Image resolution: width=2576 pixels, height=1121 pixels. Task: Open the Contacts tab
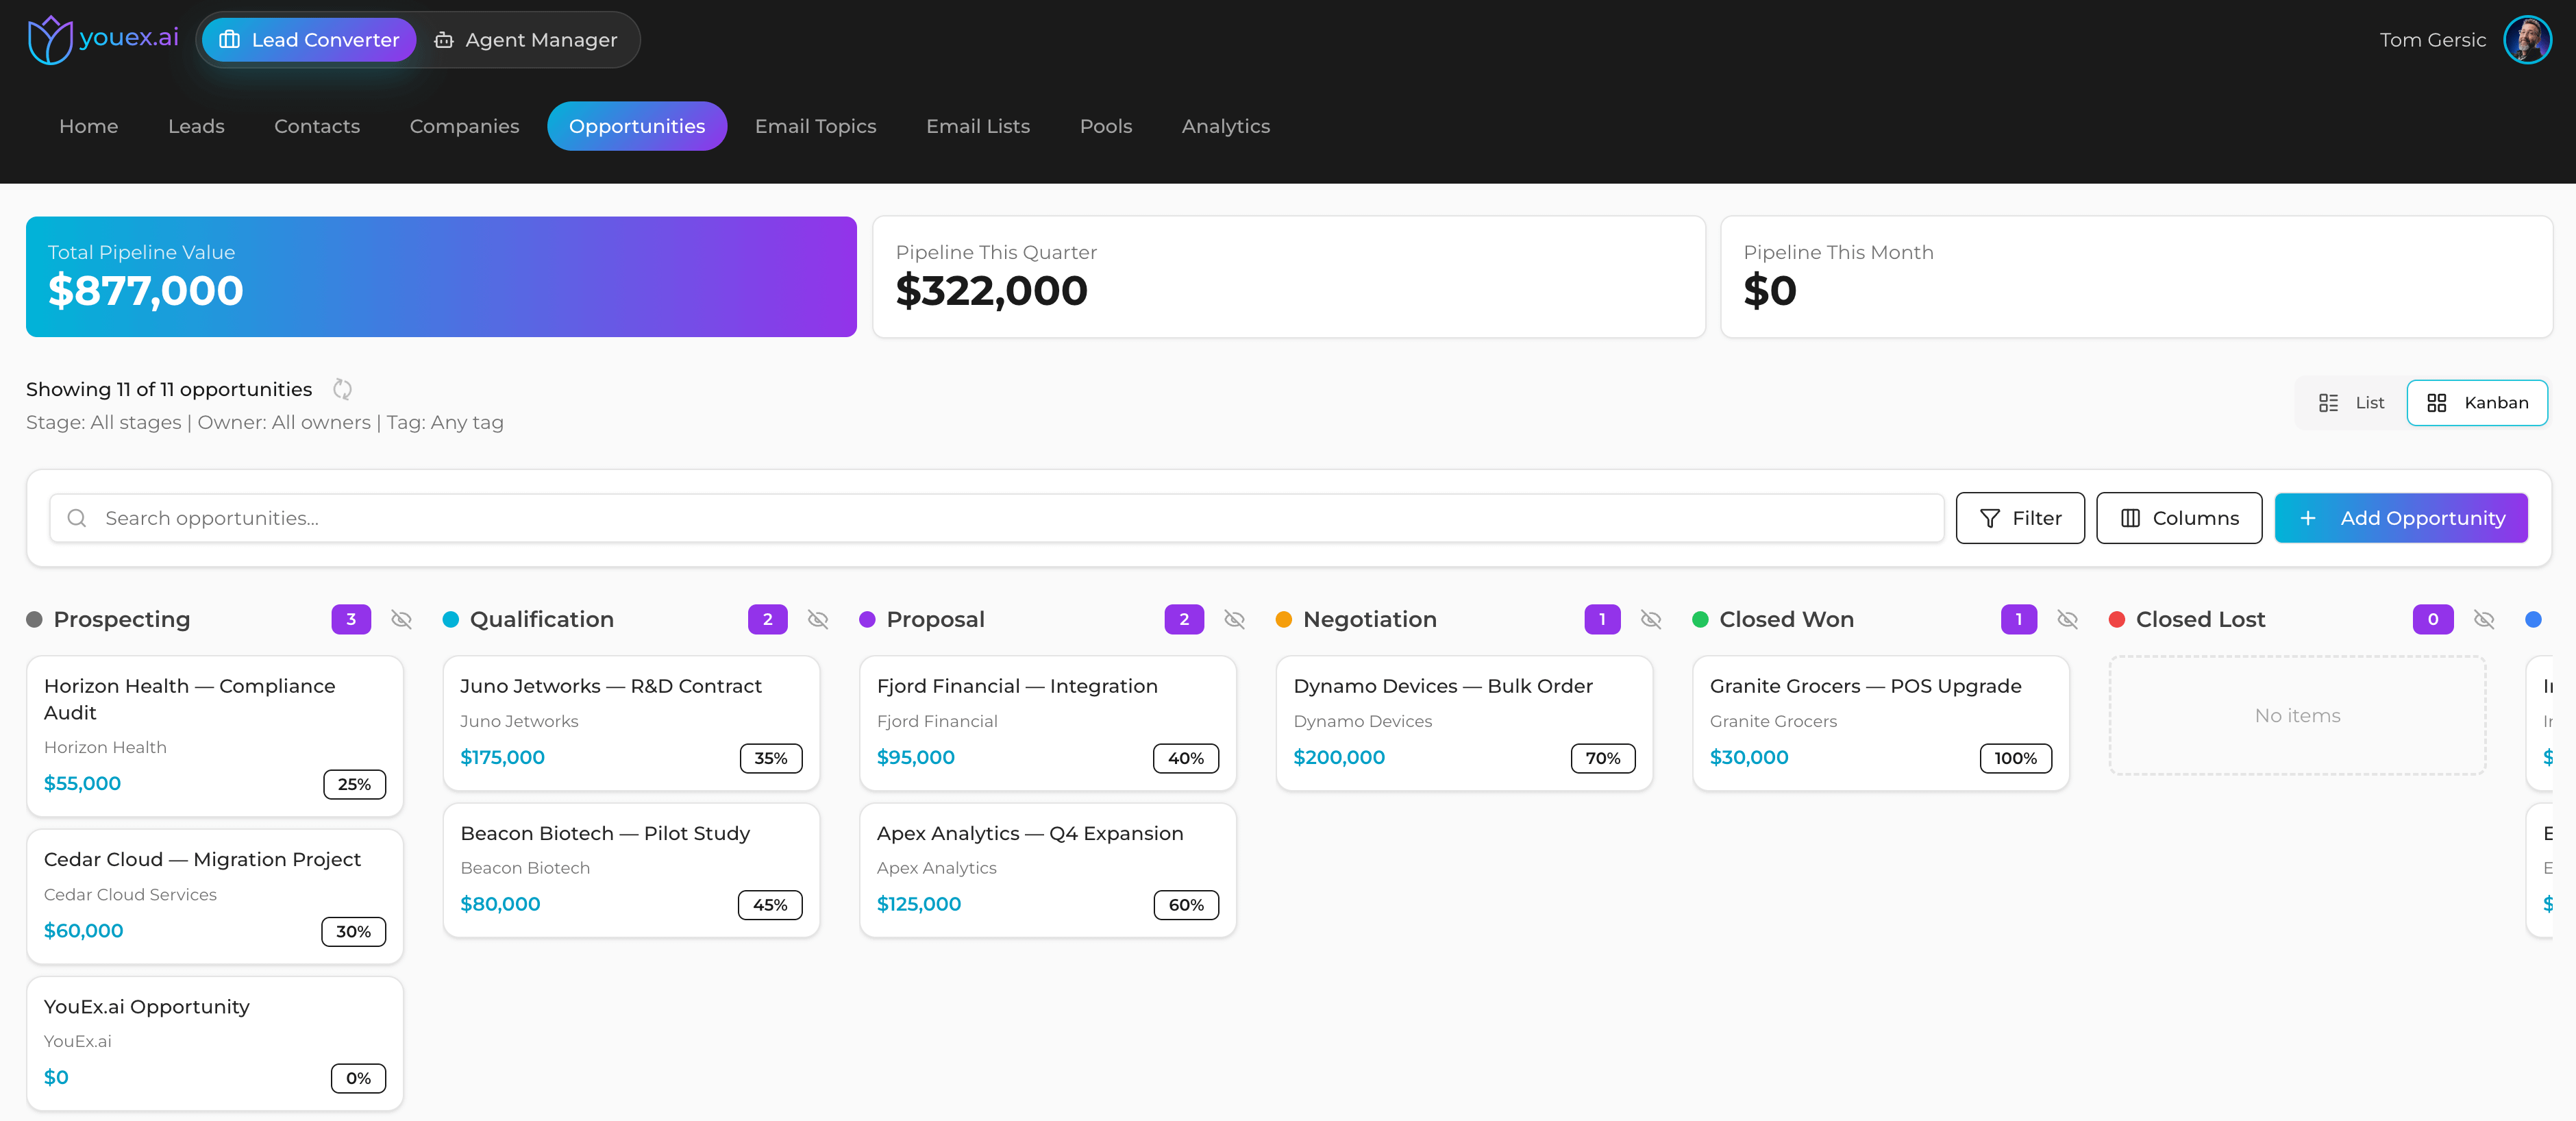click(x=317, y=126)
